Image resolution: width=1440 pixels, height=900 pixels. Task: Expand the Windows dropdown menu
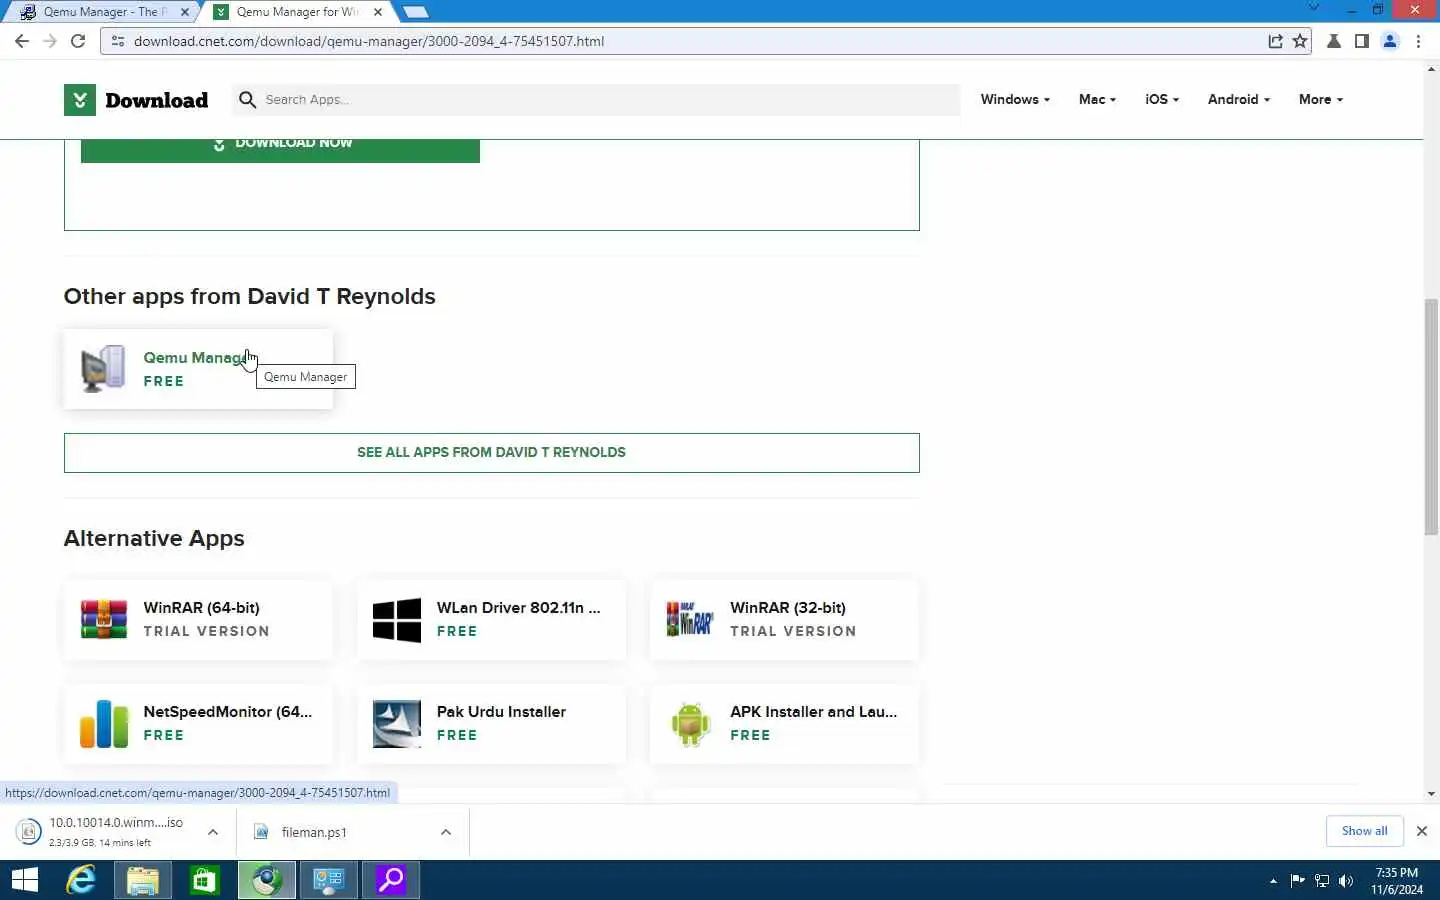point(1015,99)
